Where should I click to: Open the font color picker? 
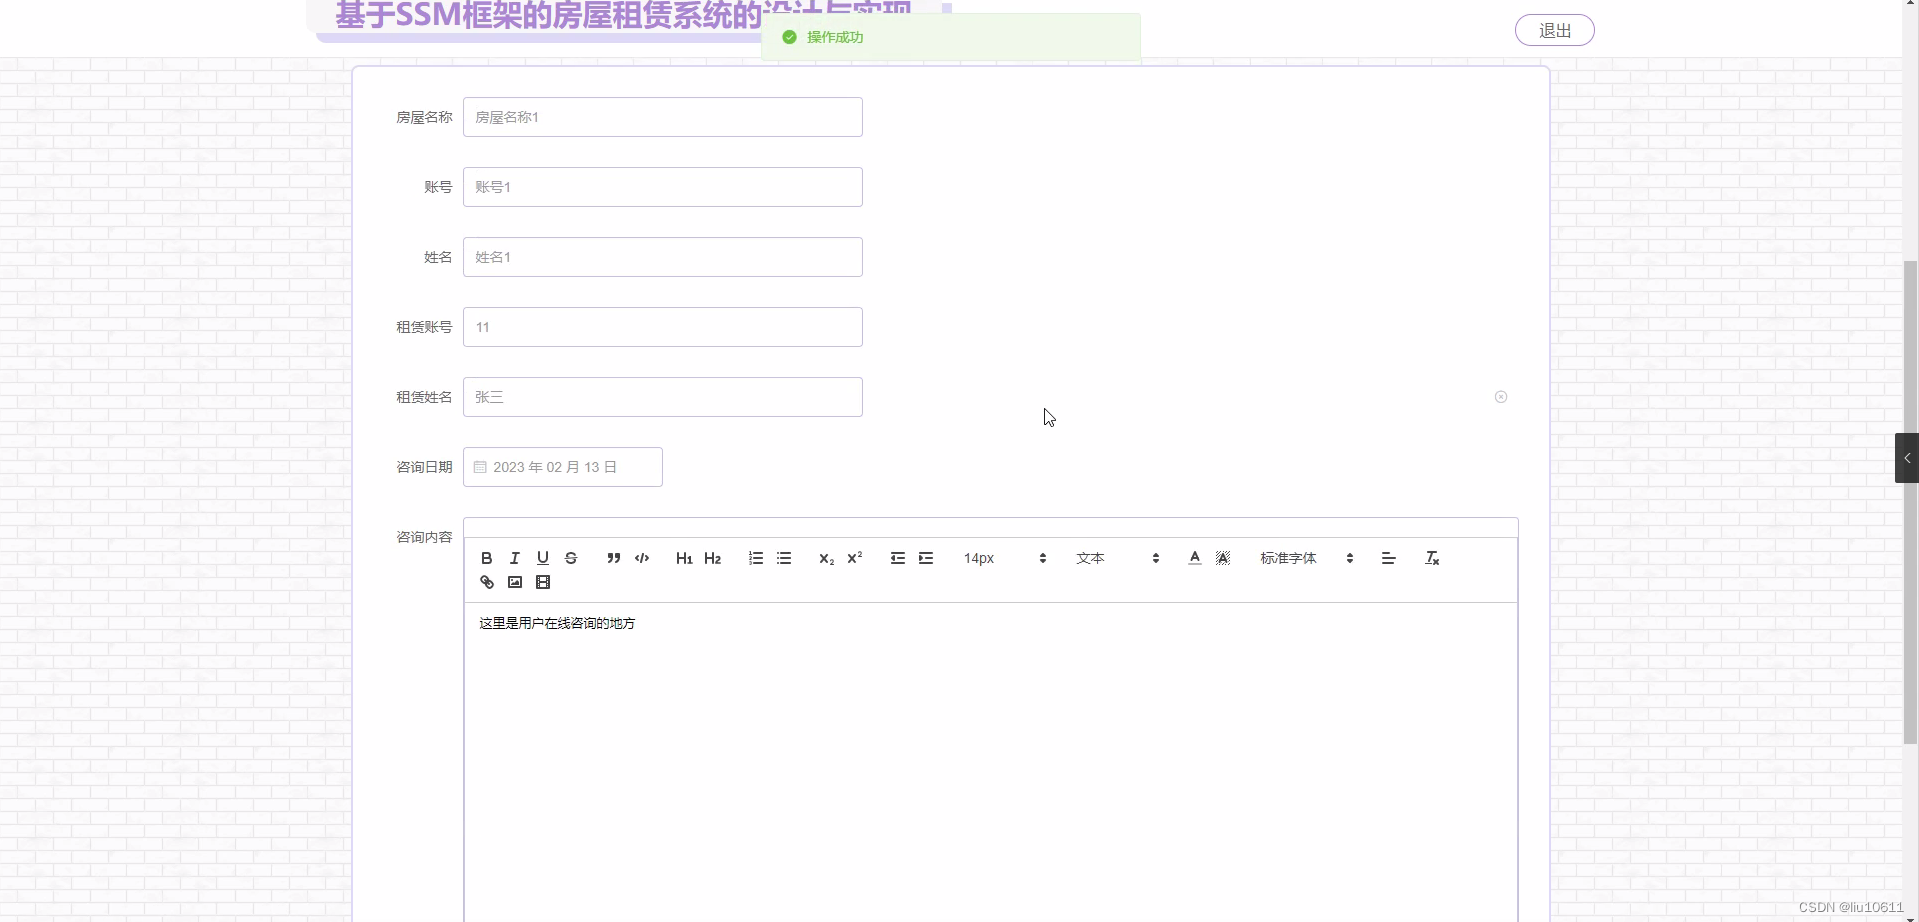click(1194, 558)
